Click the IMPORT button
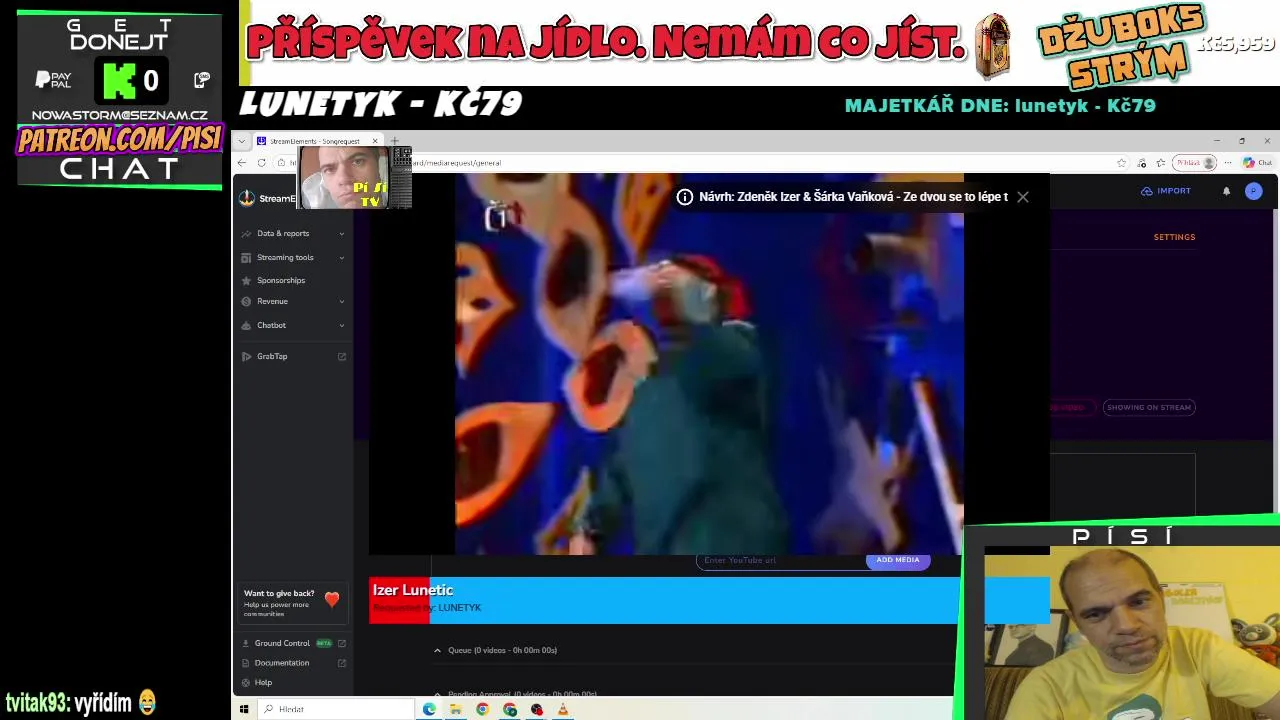 click(1166, 191)
